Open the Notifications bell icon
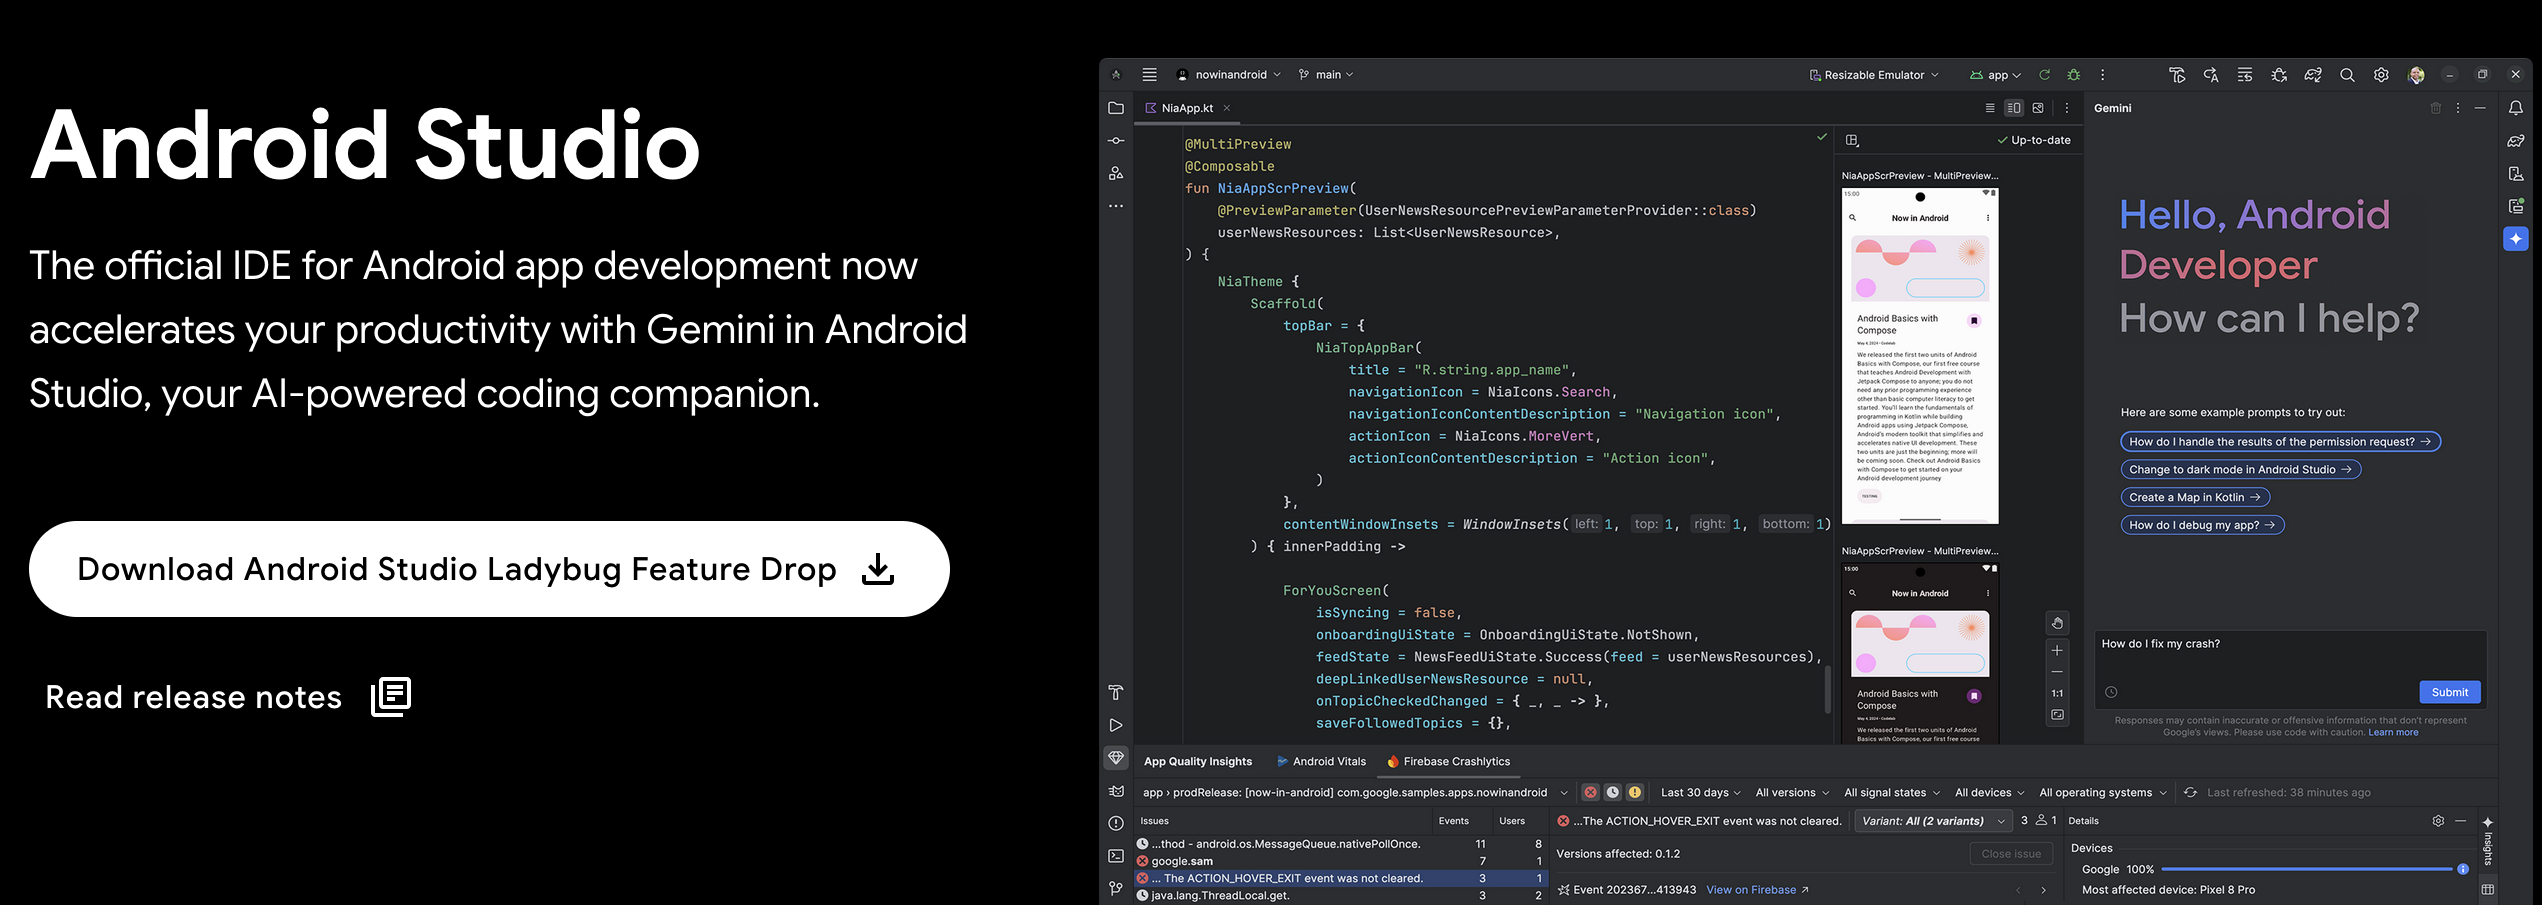2542x908 pixels. (2516, 108)
